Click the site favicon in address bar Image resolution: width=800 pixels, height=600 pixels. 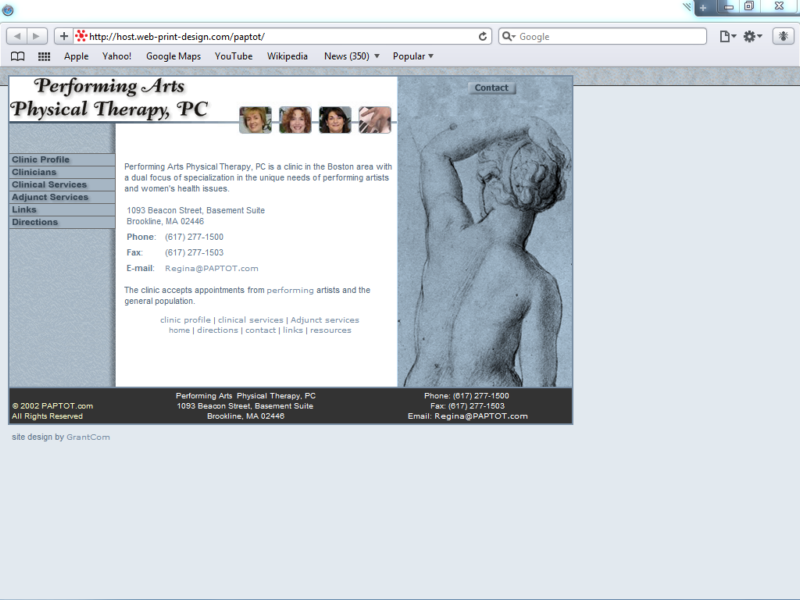(81, 36)
